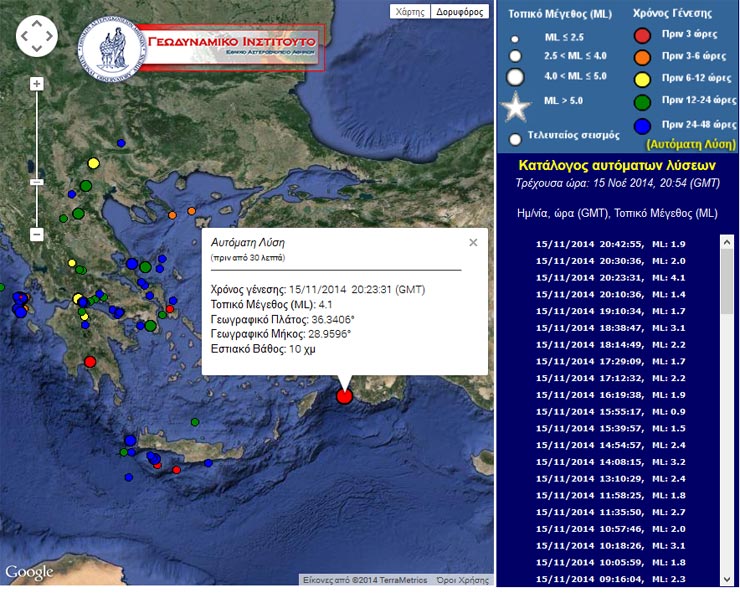This screenshot has width=740, height=593.
Task: Open catalog entry 14:08:15 ML 3.2
Action: pos(611,462)
